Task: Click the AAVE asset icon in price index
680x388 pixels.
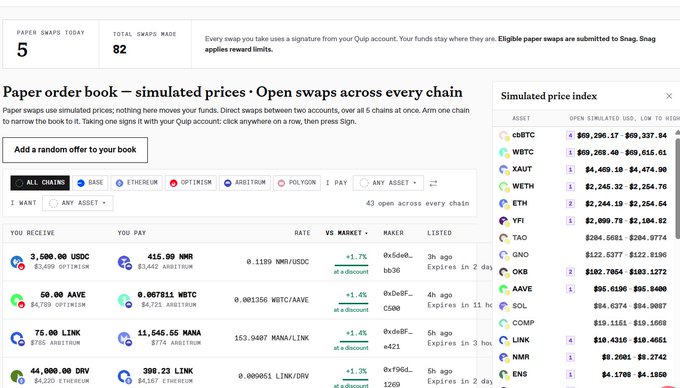Action: [x=504, y=289]
